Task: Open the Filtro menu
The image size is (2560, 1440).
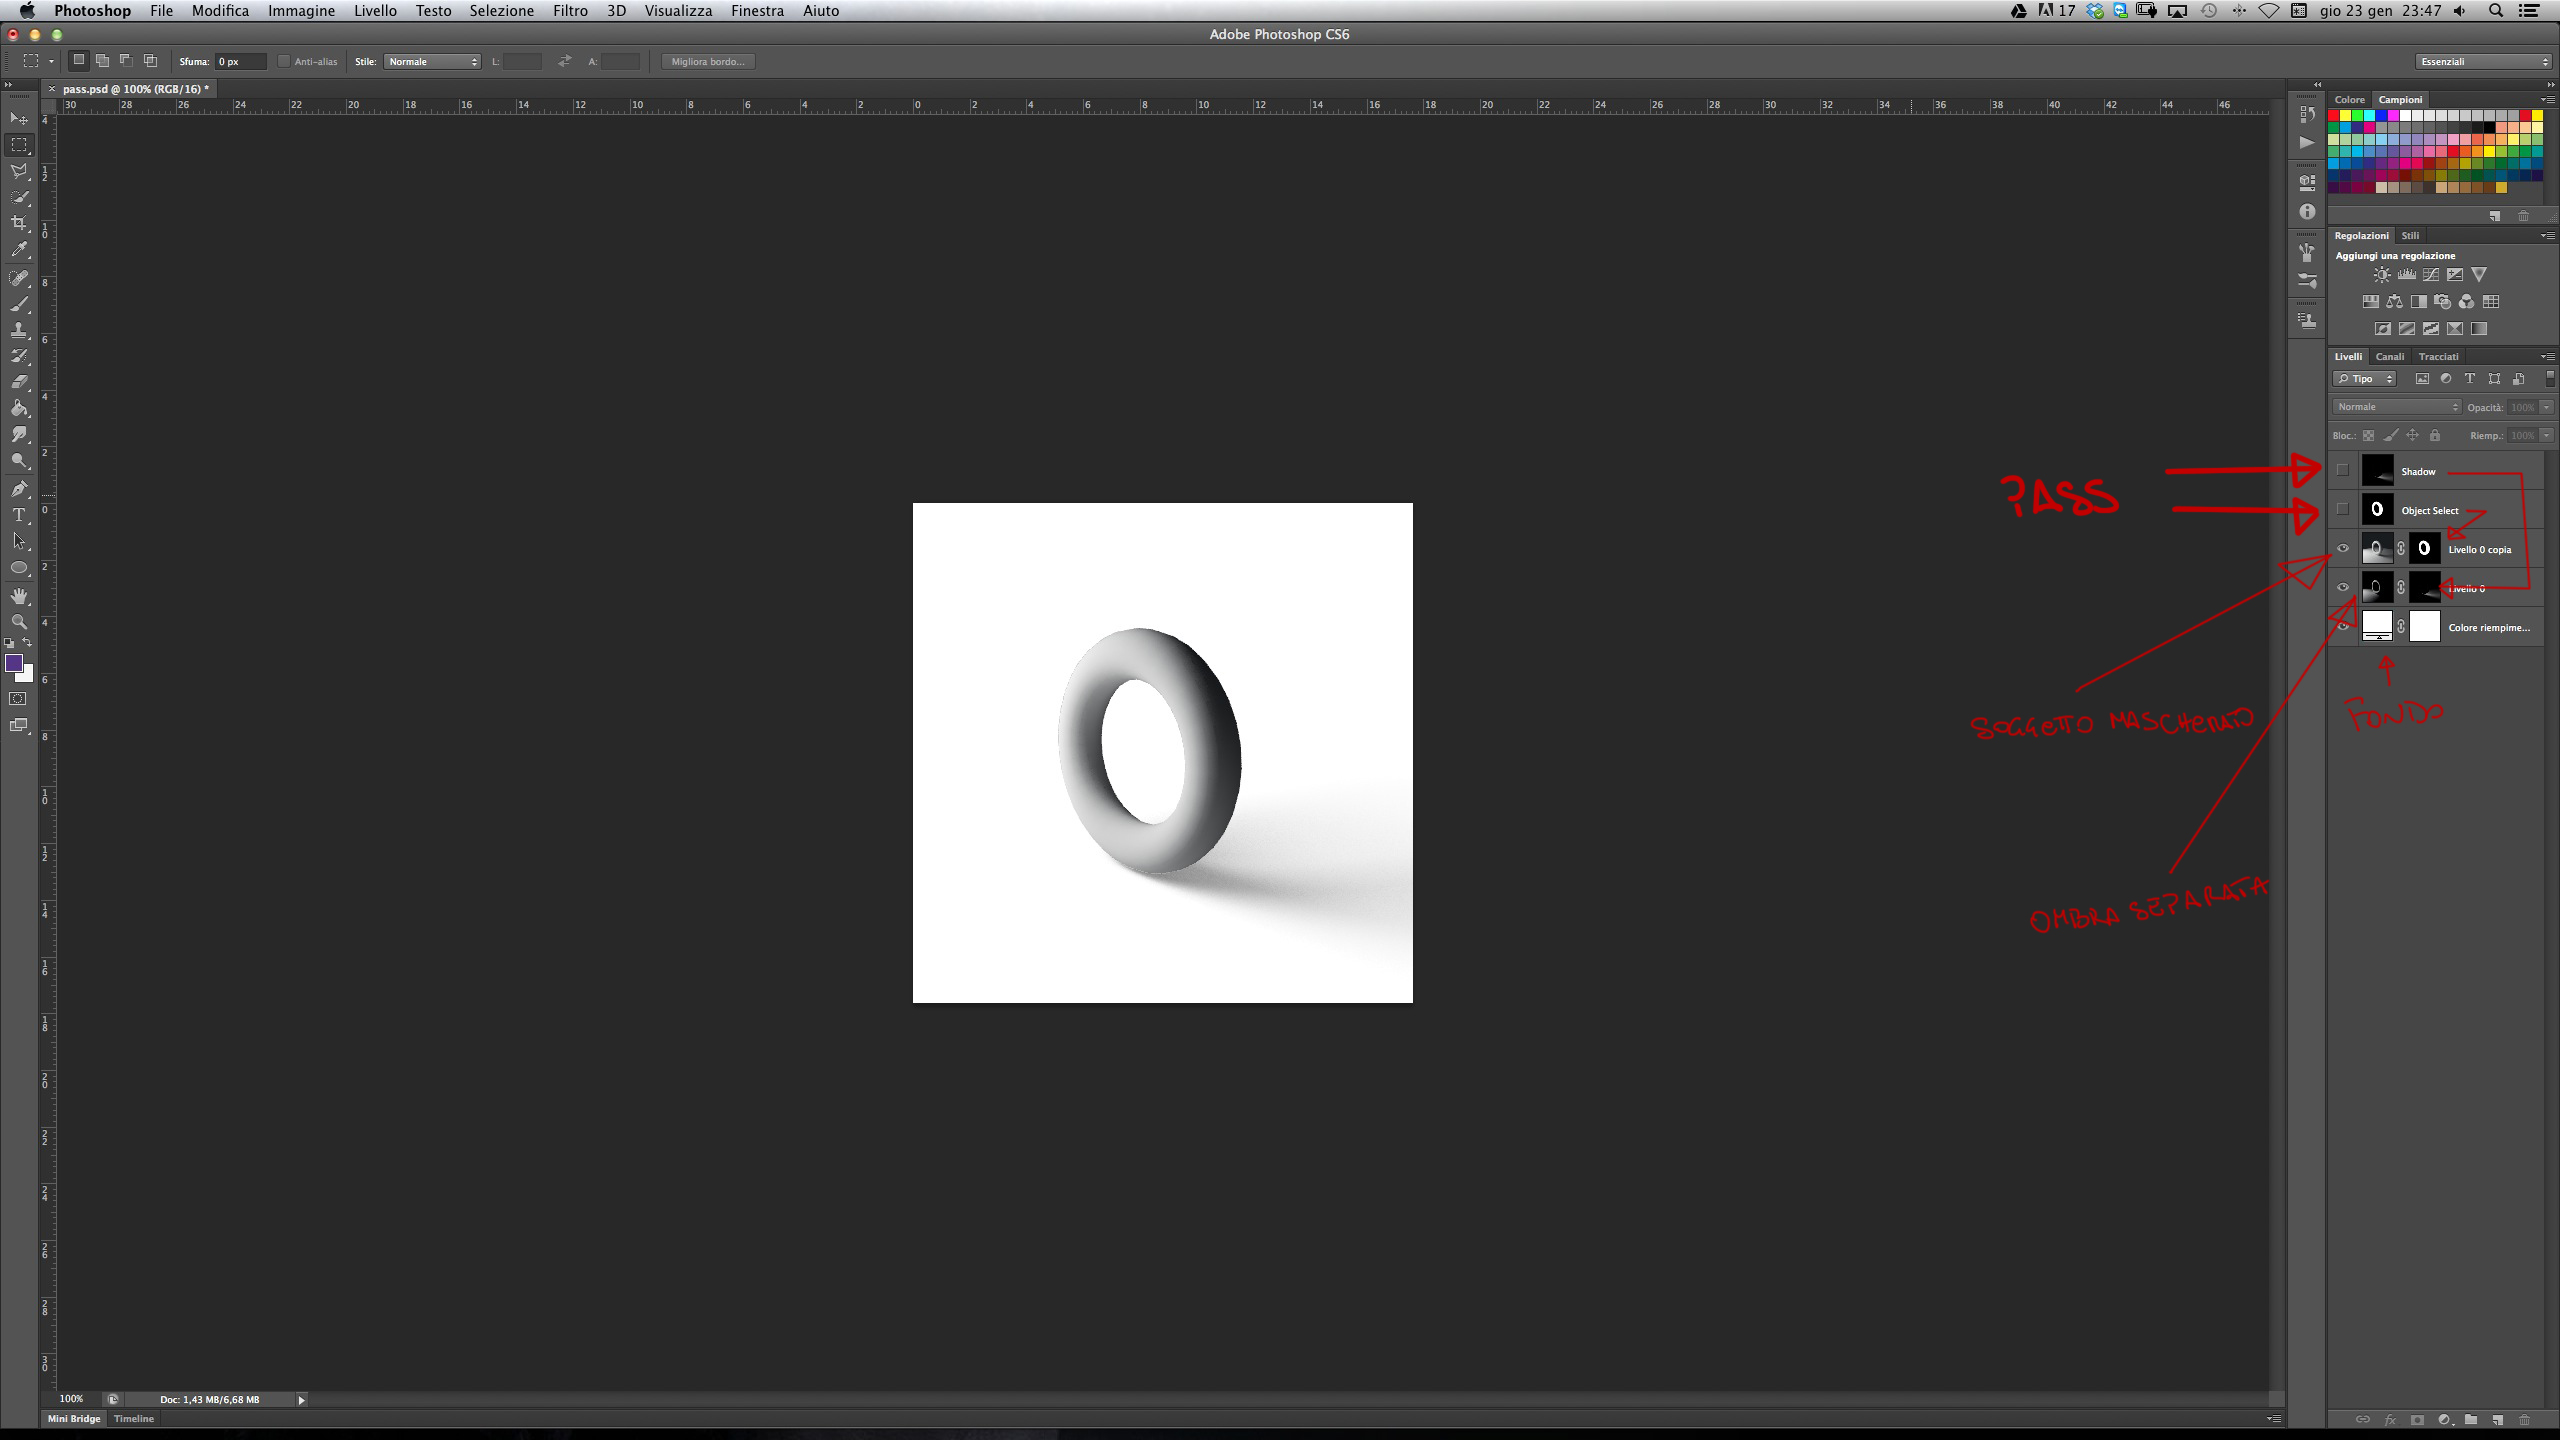Action: point(570,11)
